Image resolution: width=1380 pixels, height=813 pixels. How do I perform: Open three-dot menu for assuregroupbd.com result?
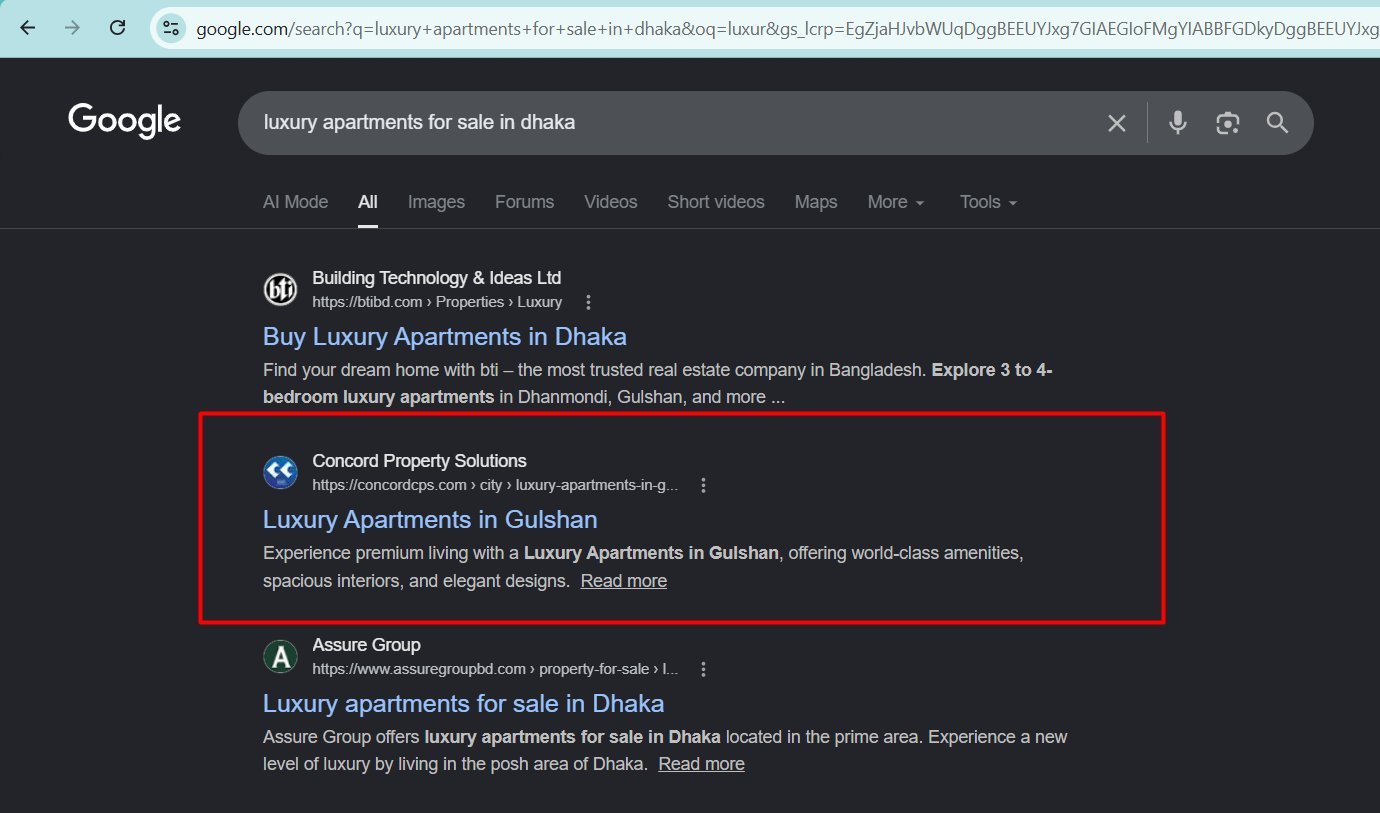point(704,669)
